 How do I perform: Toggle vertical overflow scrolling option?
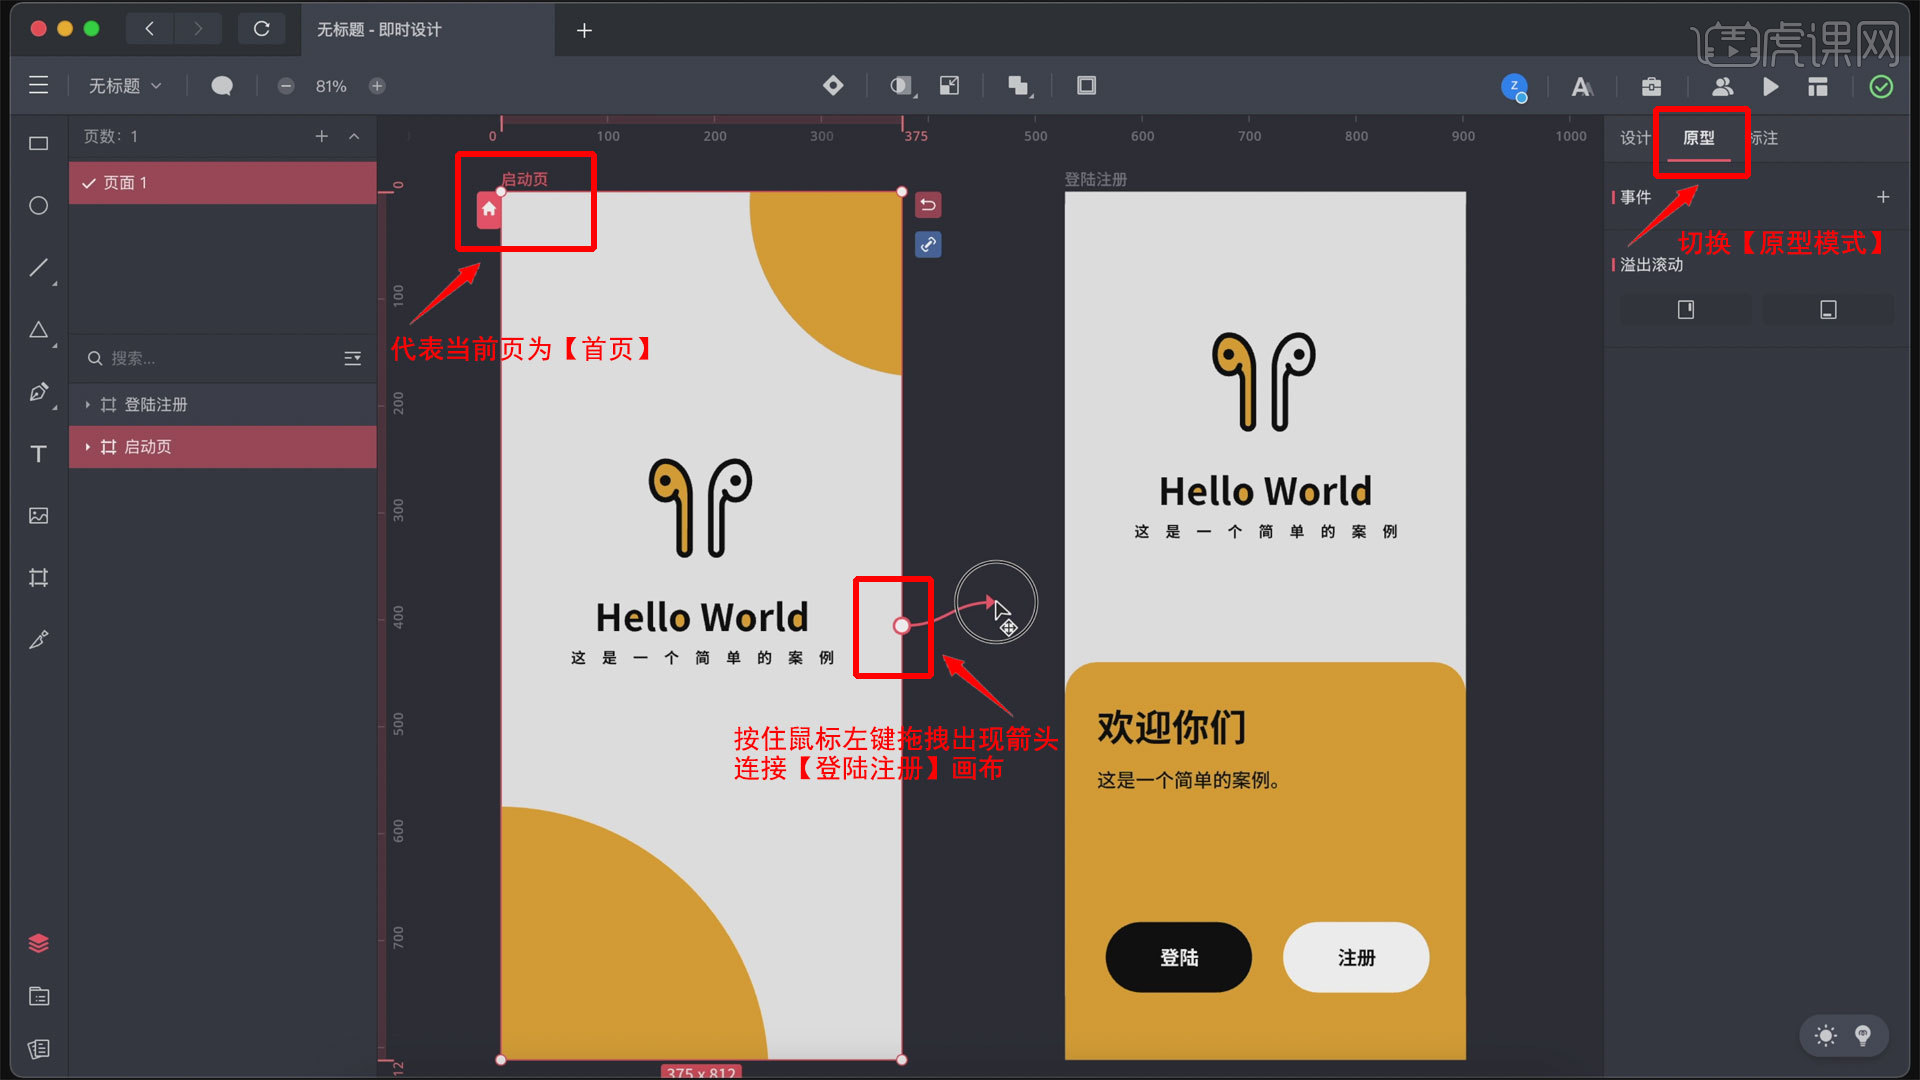1686,310
